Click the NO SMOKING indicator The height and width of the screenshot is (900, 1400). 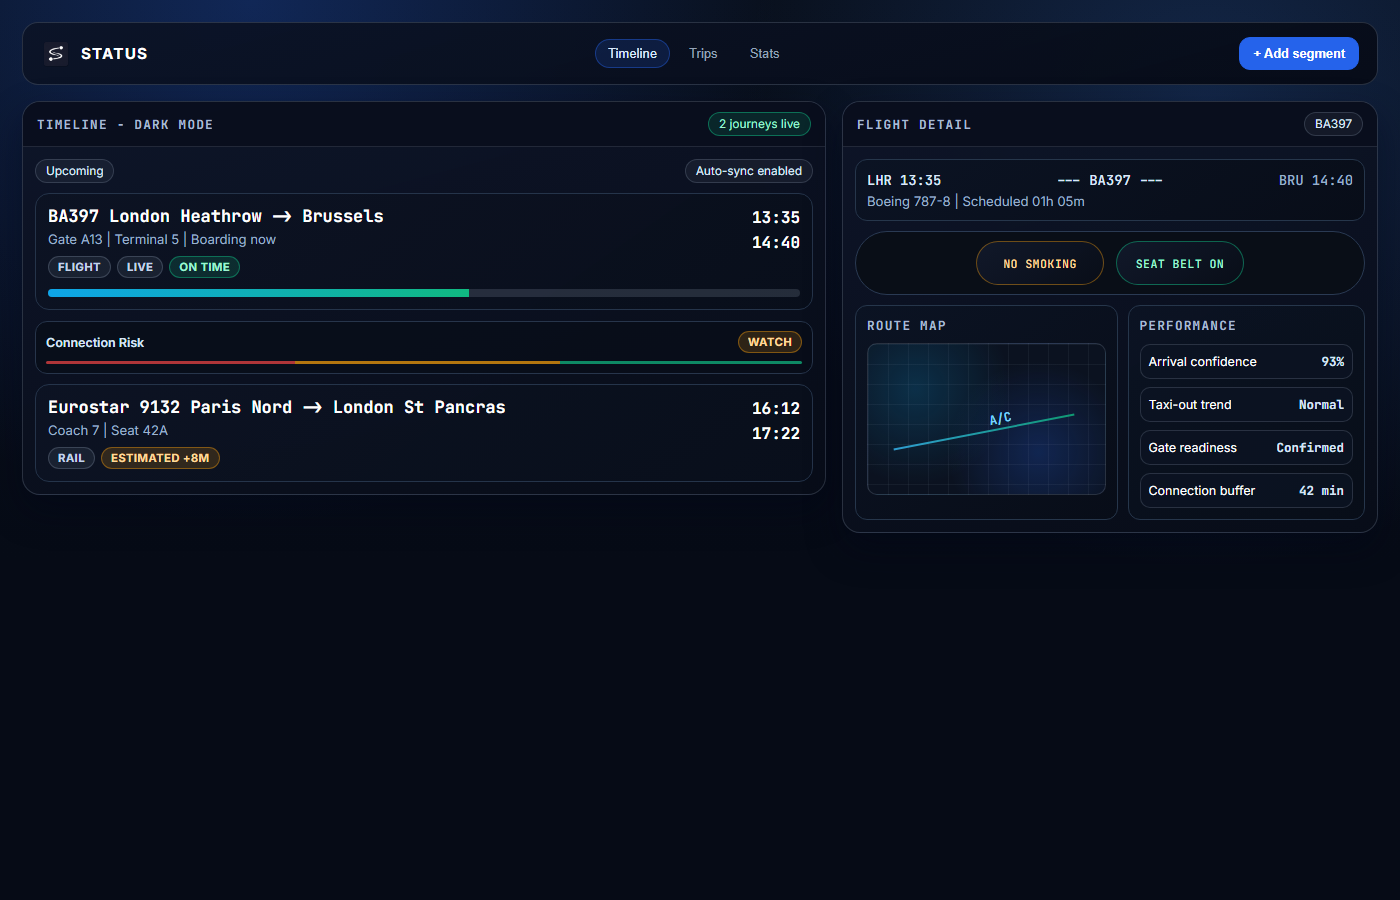tap(1040, 262)
